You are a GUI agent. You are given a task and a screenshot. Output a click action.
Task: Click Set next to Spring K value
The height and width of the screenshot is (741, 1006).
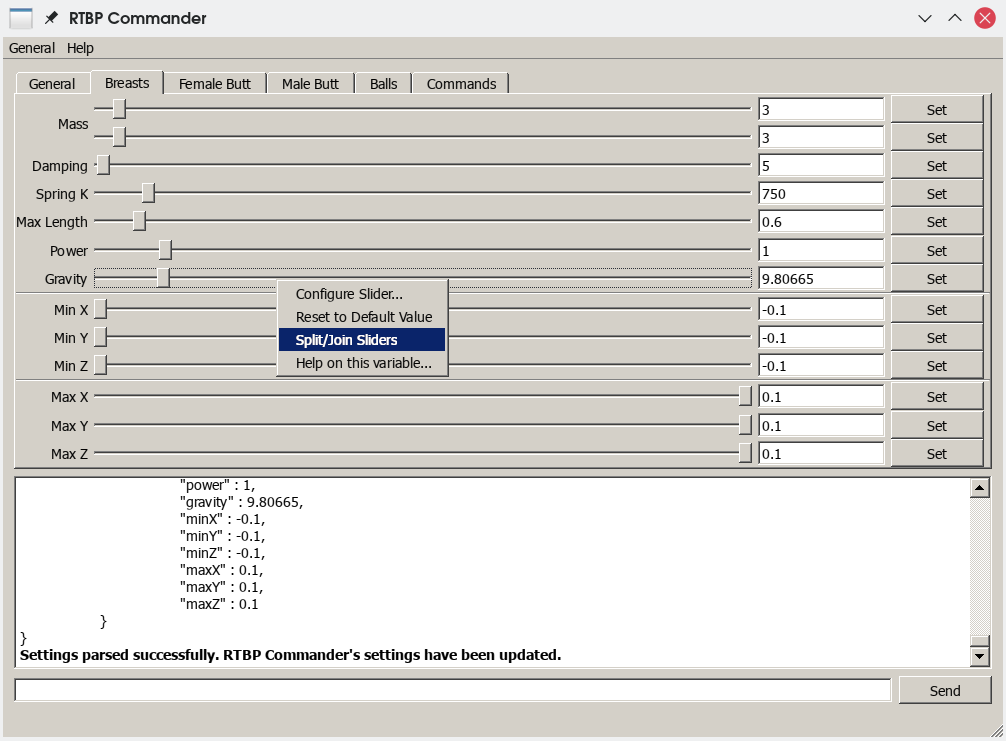pyautogui.click(x=937, y=194)
